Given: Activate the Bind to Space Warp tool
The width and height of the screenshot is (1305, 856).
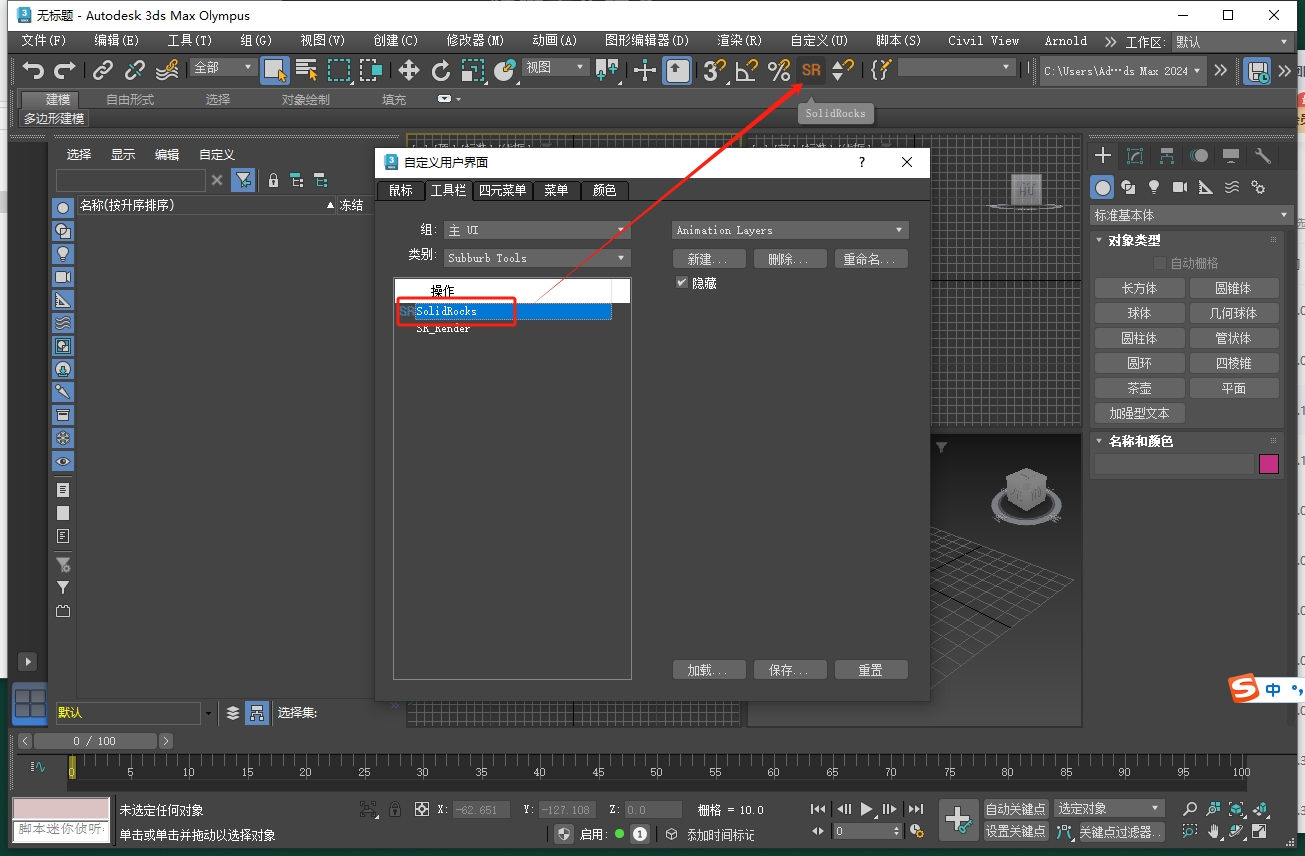Looking at the screenshot, I should (x=167, y=70).
